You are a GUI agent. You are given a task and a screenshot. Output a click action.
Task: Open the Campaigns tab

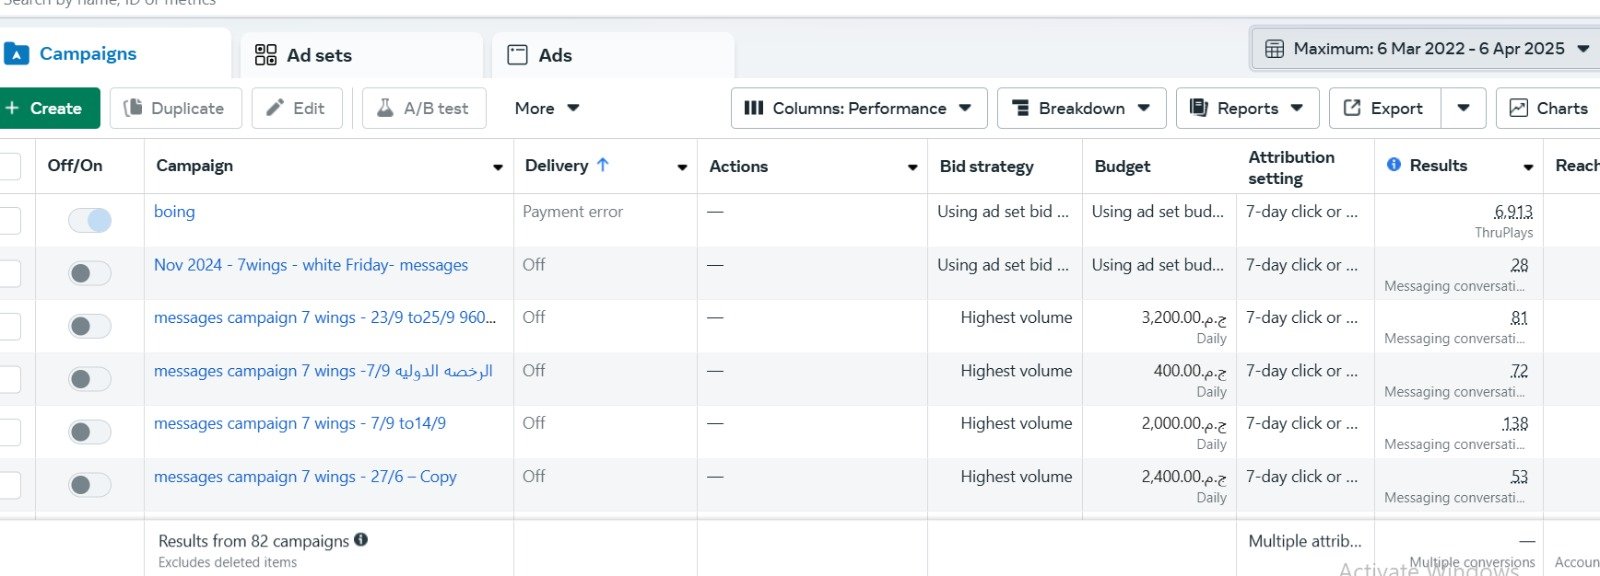[115, 54]
